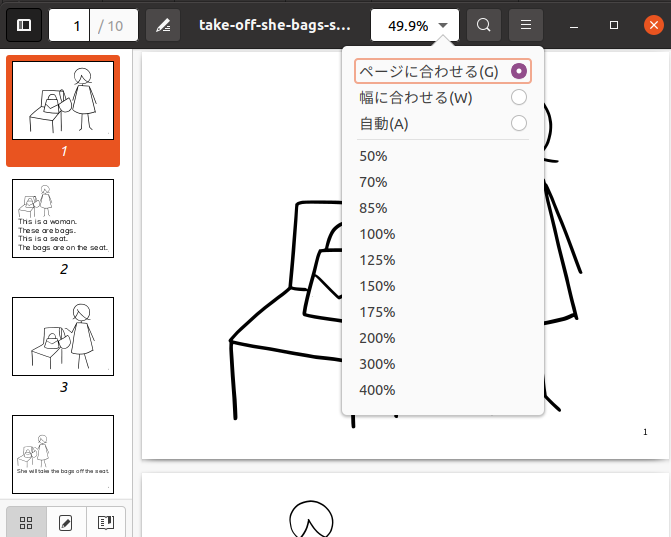Collapse the zoom dropdown arrow
Image resolution: width=671 pixels, height=537 pixels.
pos(443,25)
